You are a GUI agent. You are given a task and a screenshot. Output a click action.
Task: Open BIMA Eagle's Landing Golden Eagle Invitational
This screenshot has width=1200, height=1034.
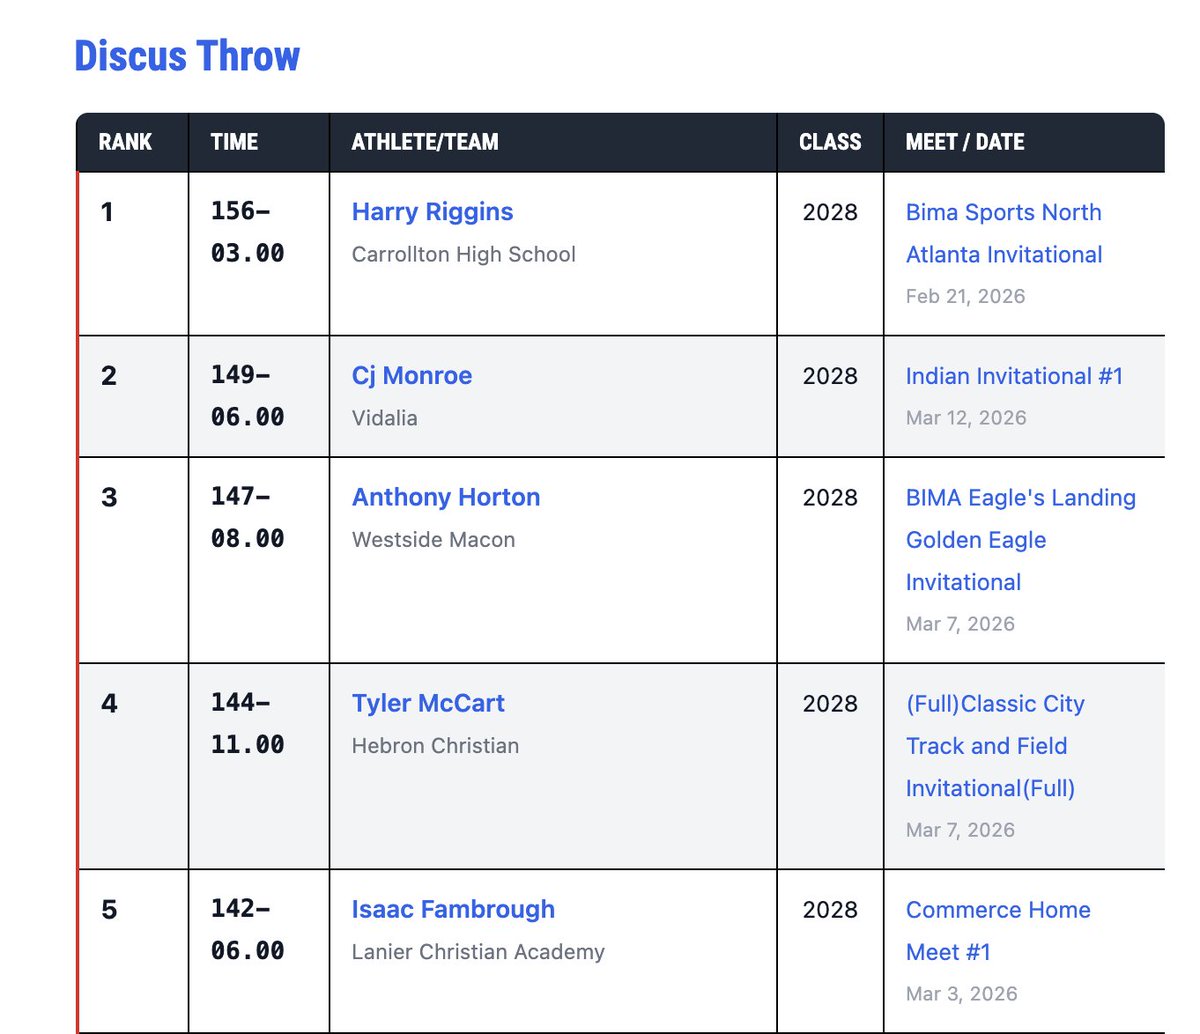coord(1021,540)
